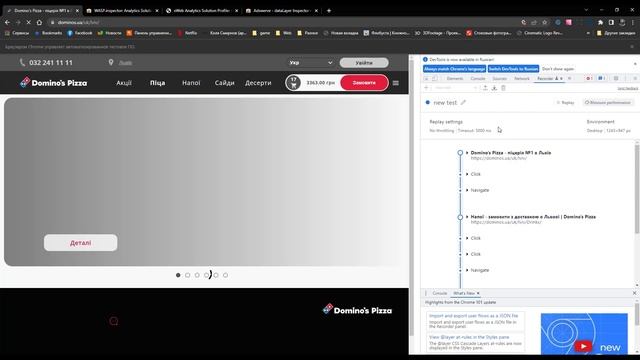Close the DevTools bottom drawer
640x360 pixels.
pos(634,293)
